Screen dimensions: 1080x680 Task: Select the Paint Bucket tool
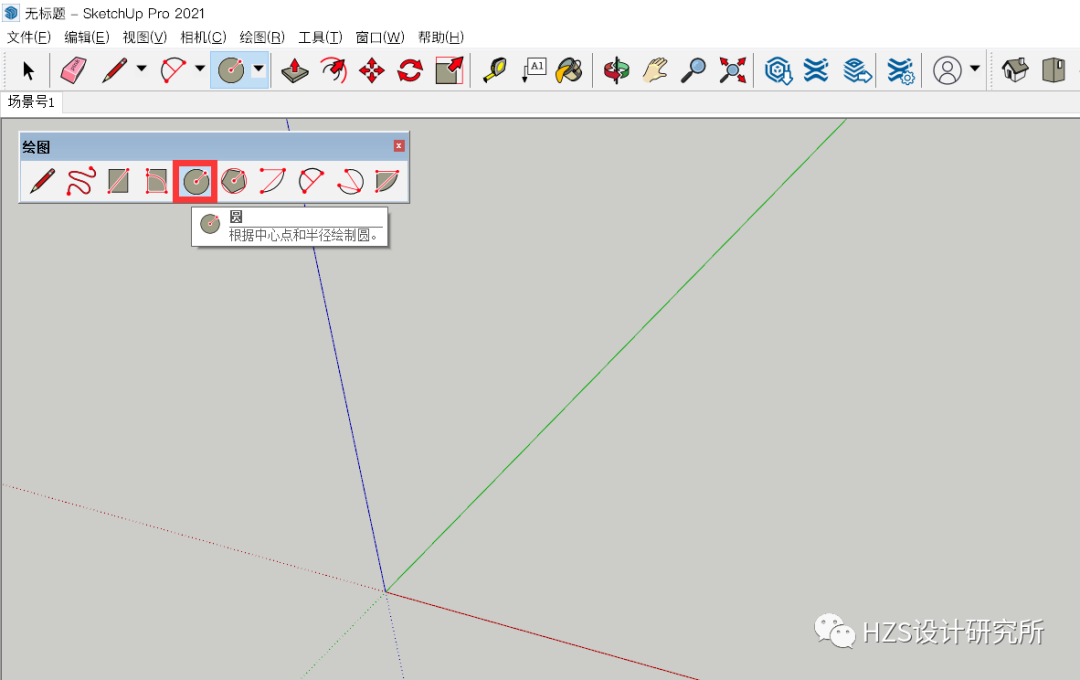click(x=568, y=70)
